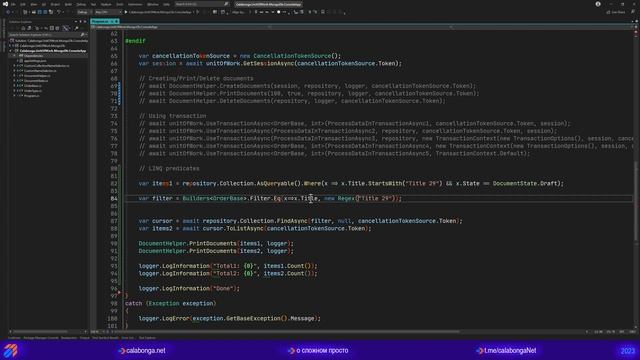Click Start Without Debugging icon in toolbar
Image resolution: width=640 pixels, height=360 pixels.
click(x=198, y=12)
